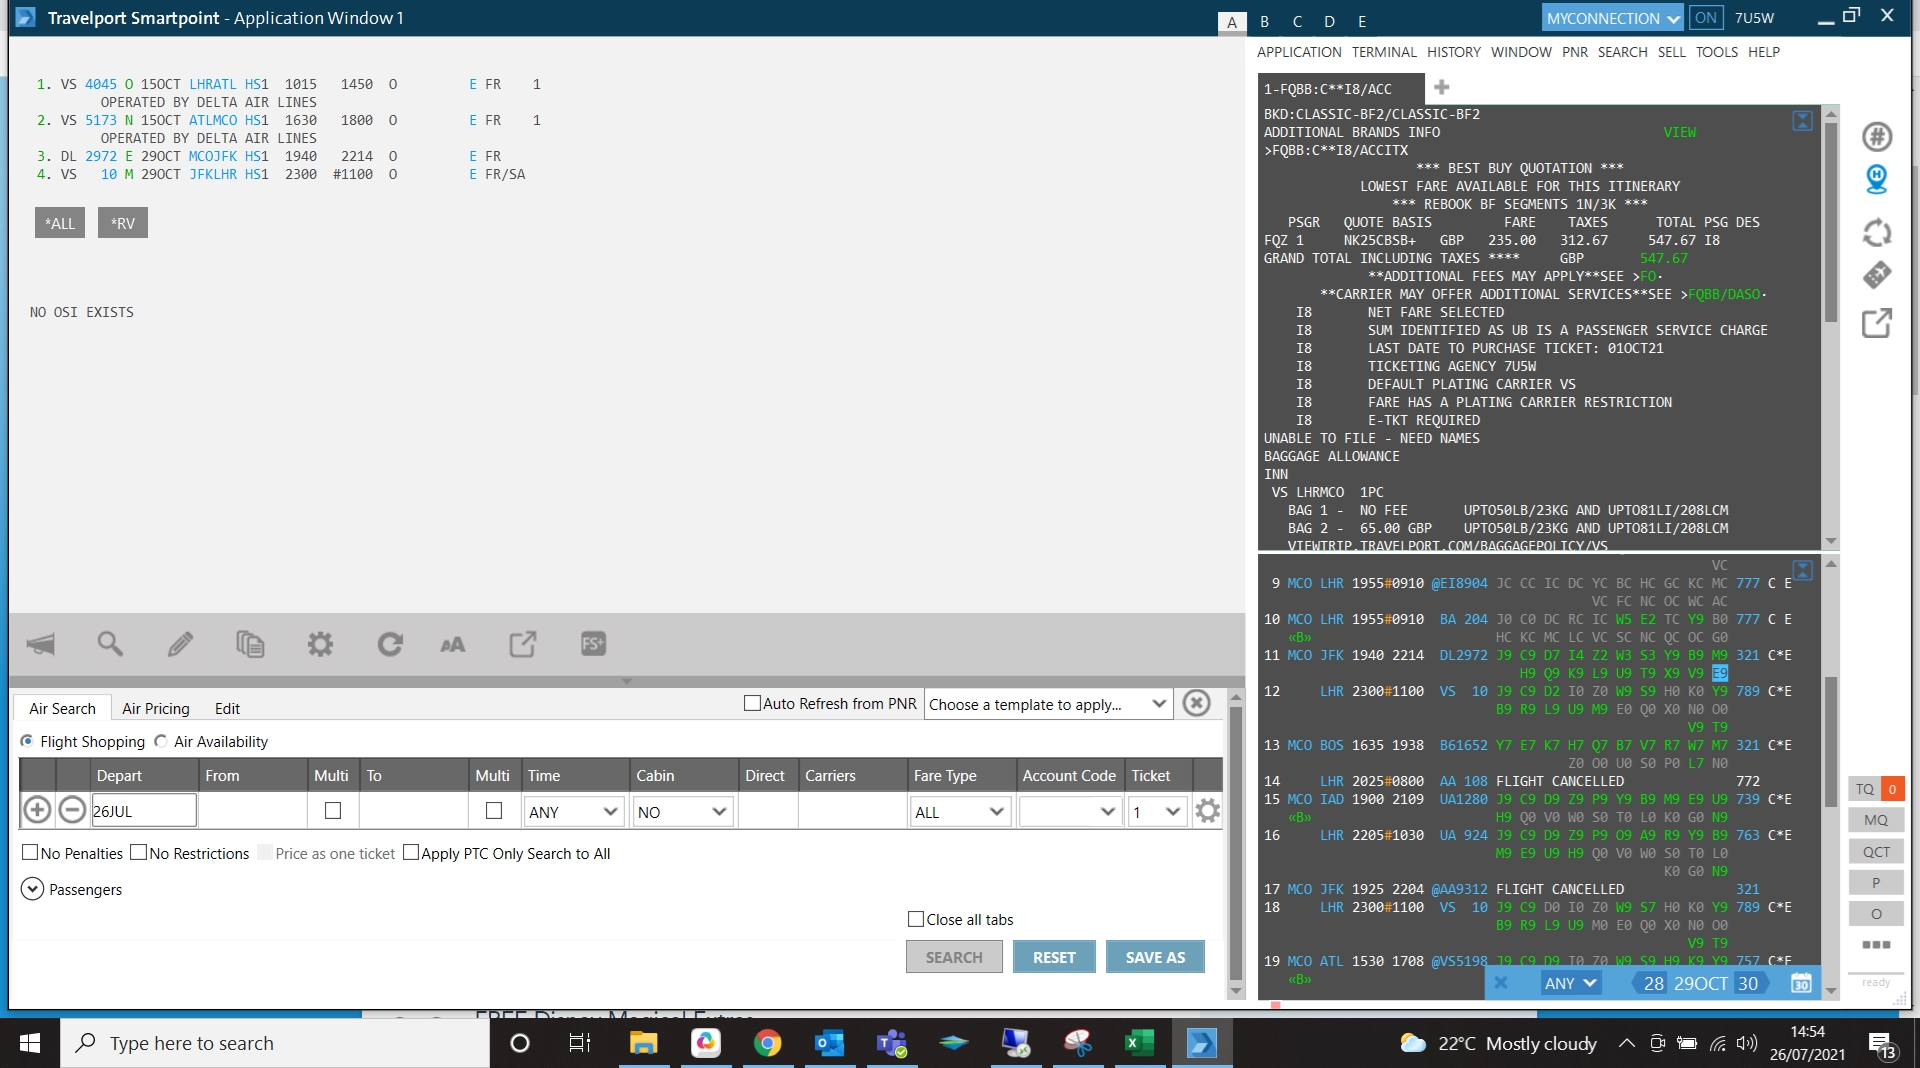
Task: Open the TOOLS menu
Action: point(1717,52)
